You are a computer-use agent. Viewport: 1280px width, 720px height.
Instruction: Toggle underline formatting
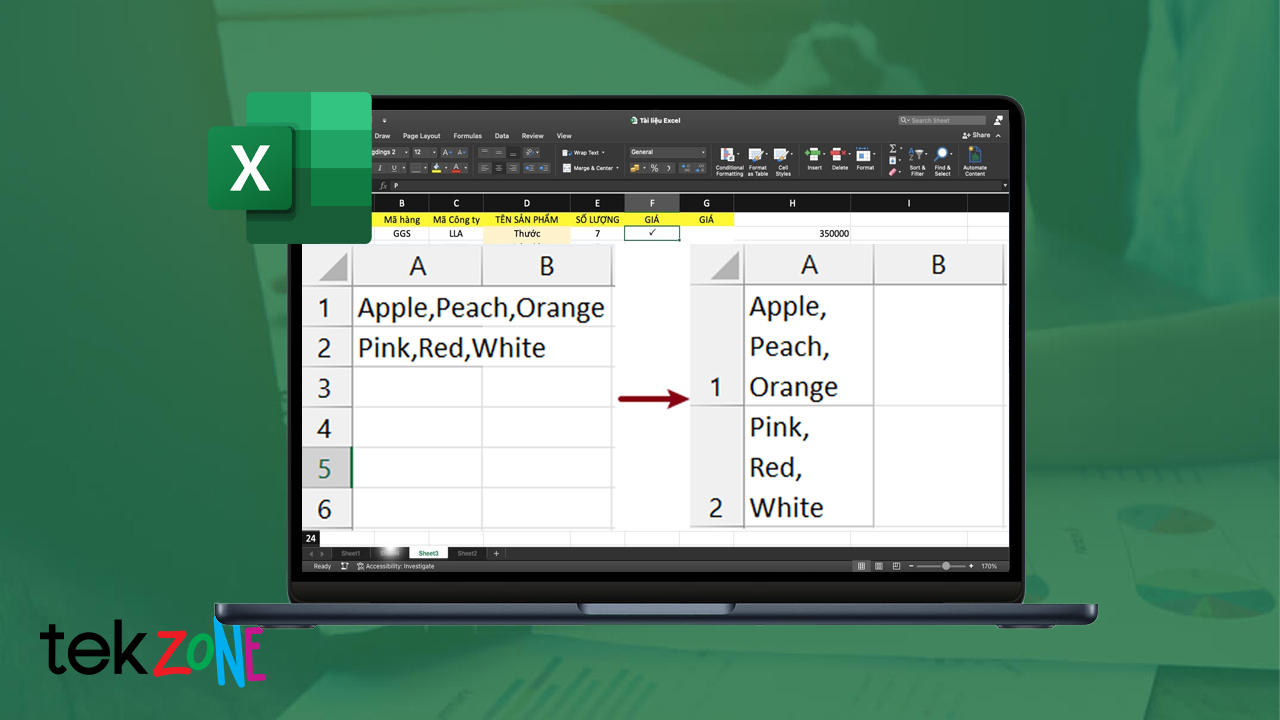click(394, 168)
